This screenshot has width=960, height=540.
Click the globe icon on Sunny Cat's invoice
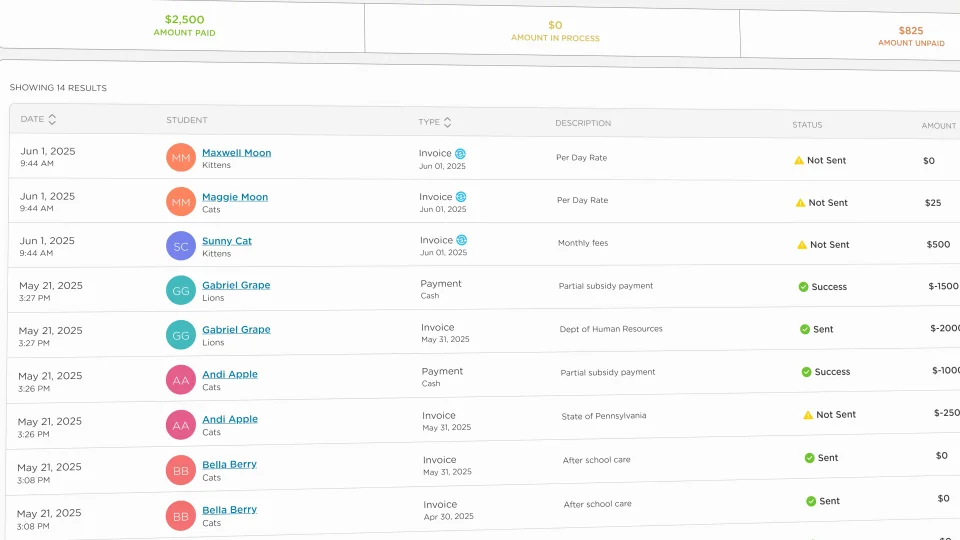pyautogui.click(x=463, y=240)
